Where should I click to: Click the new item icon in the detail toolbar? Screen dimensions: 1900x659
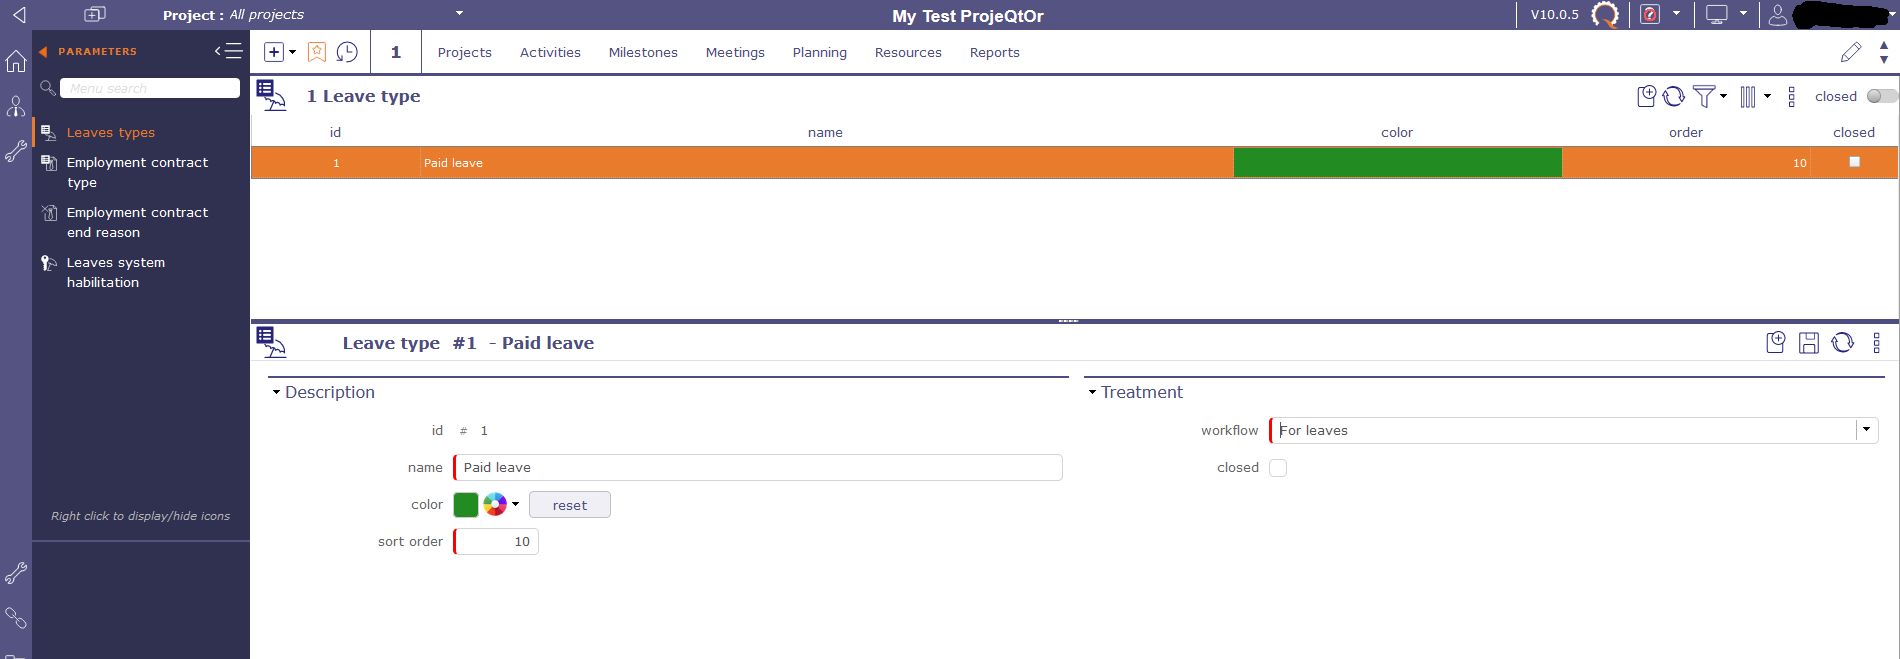(x=1776, y=343)
